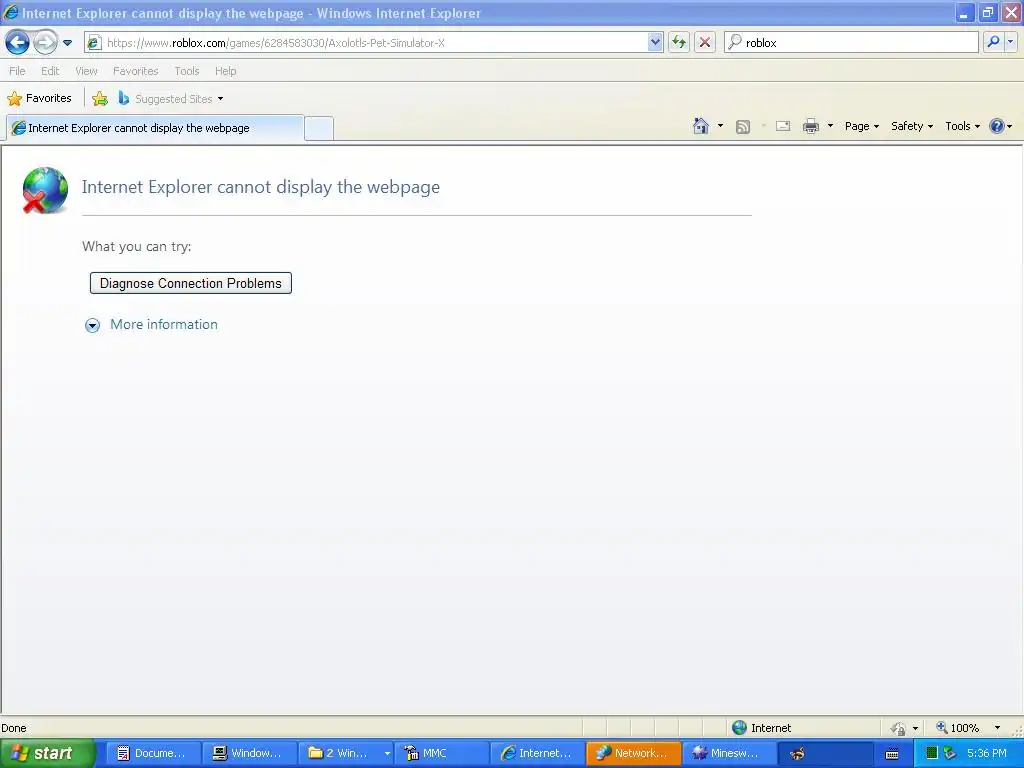Click the Read Mail envelope icon
The image size is (1024, 768).
point(782,126)
